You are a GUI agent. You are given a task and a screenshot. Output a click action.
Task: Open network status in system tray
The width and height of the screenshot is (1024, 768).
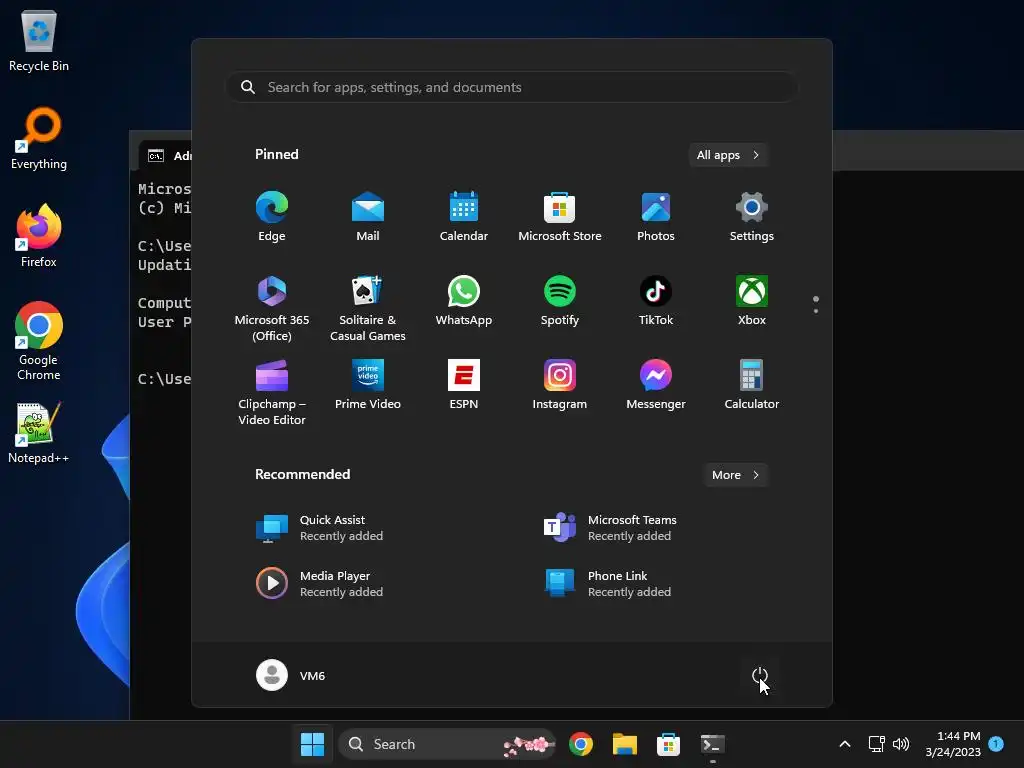(x=876, y=744)
